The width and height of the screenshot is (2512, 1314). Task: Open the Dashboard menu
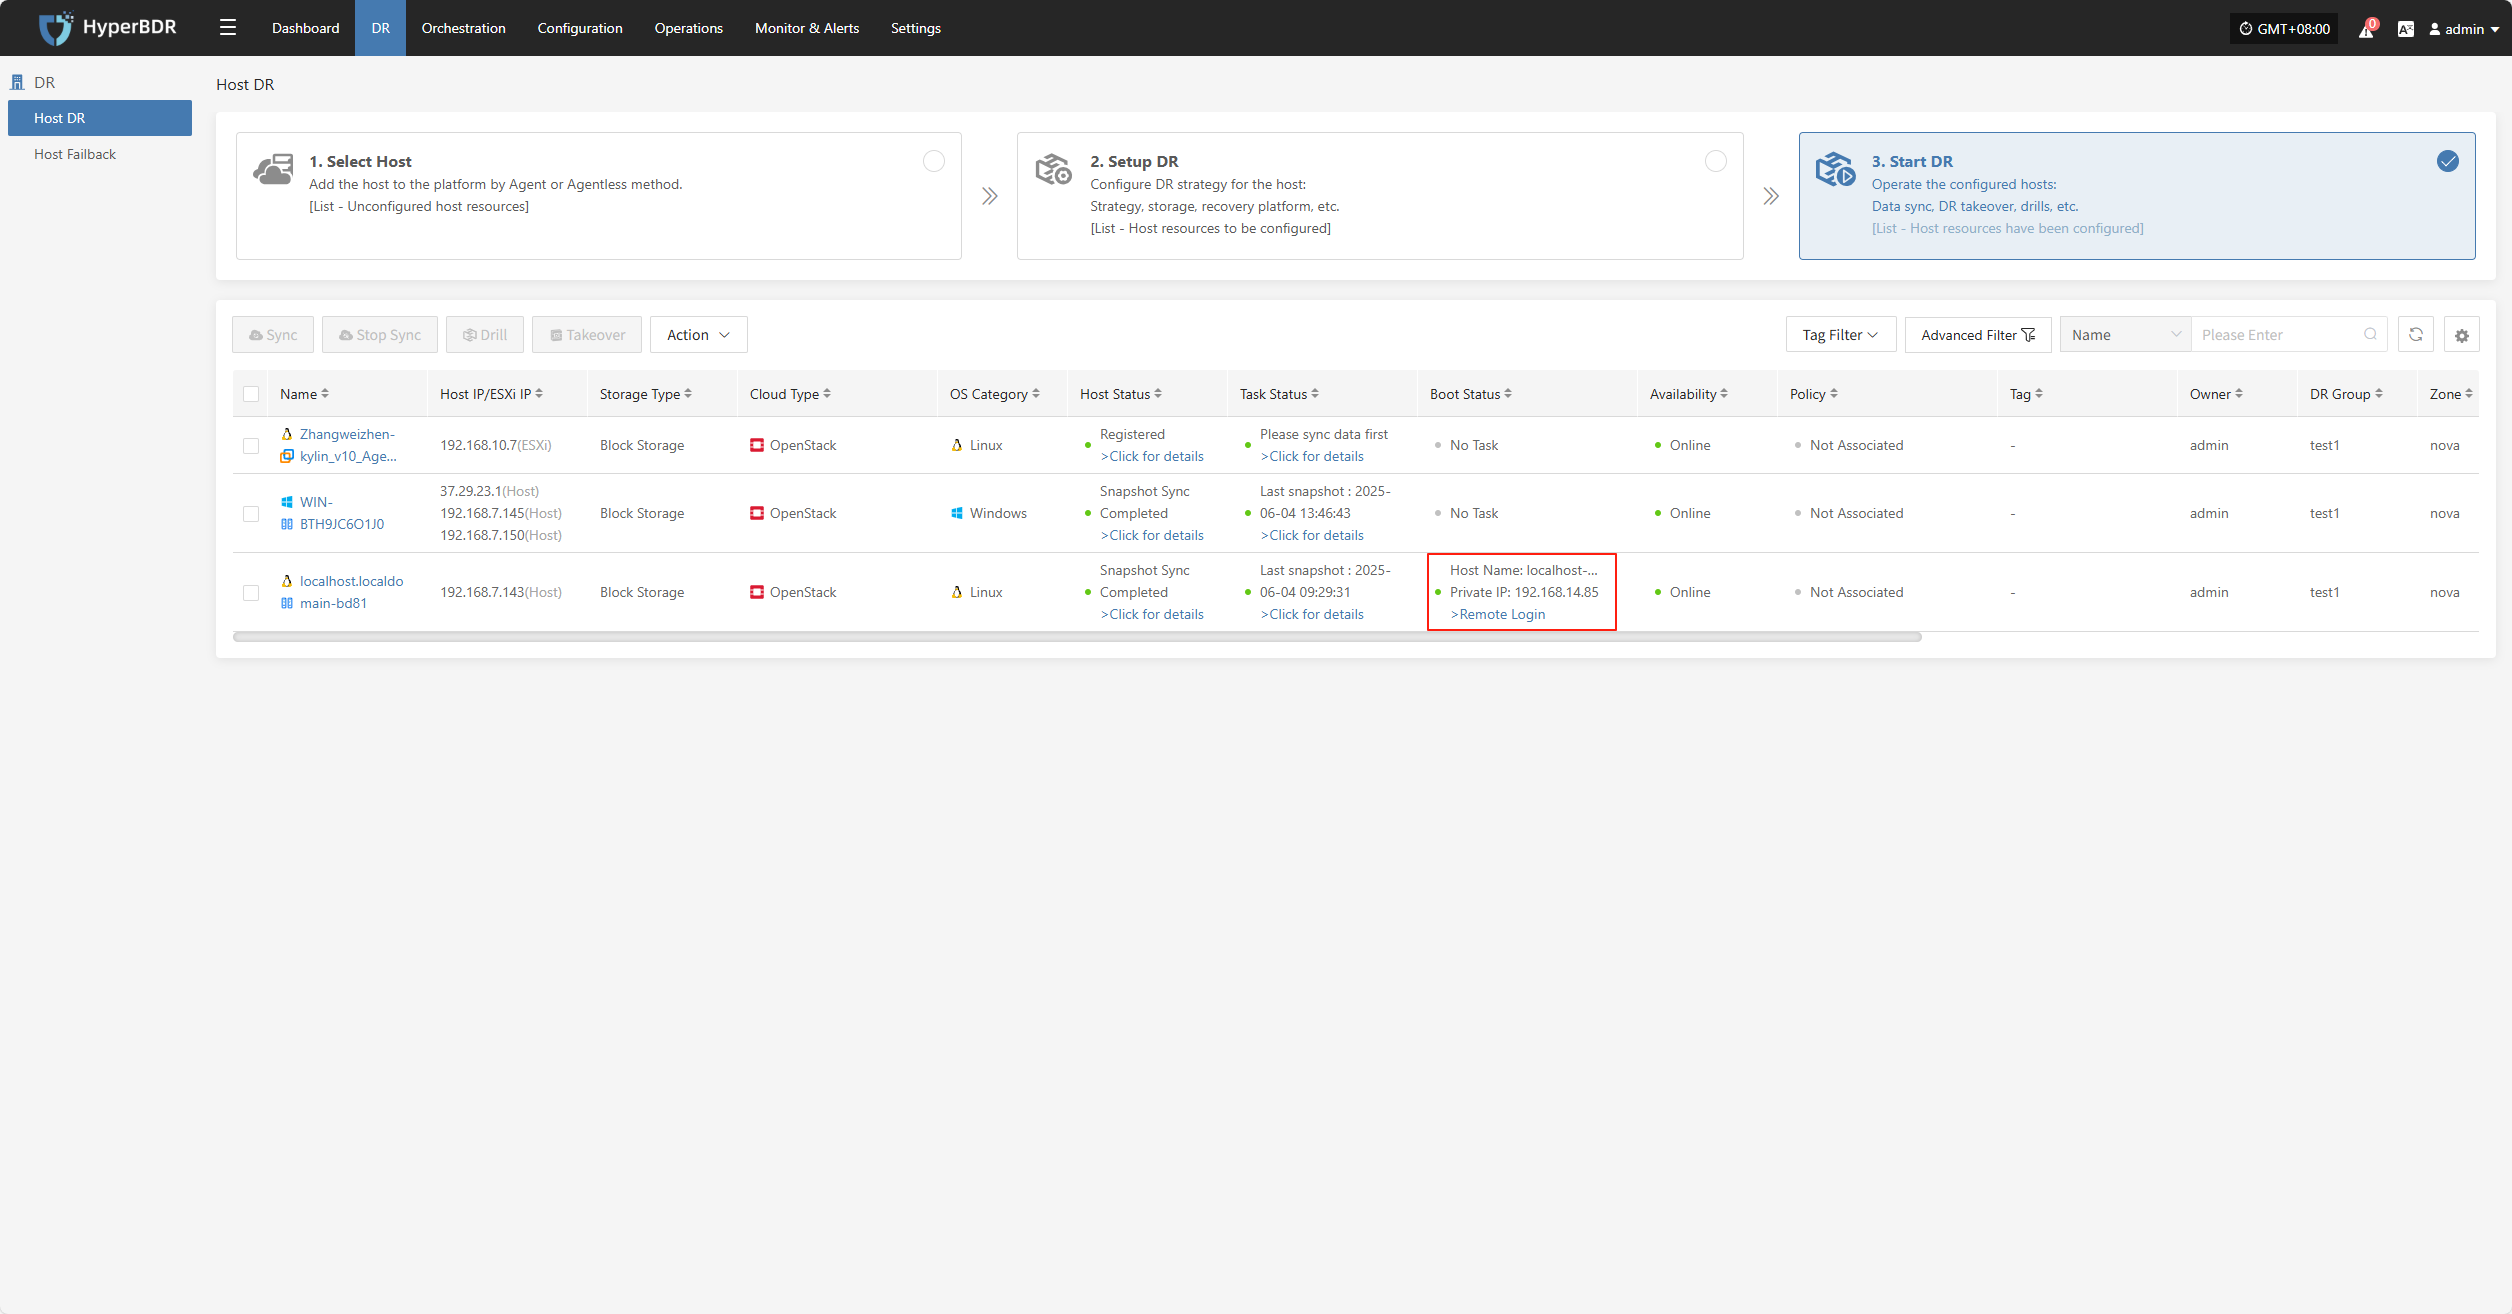coord(305,28)
